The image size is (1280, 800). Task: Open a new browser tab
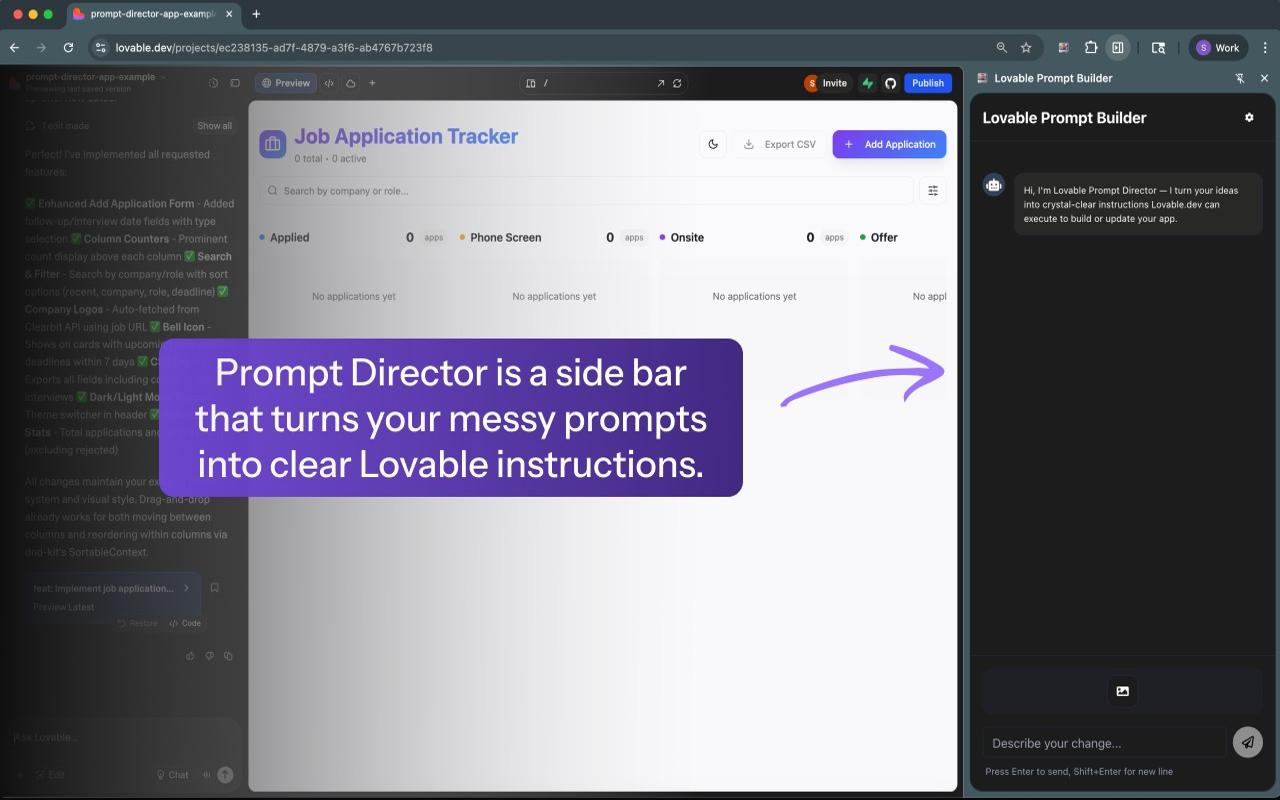[256, 14]
